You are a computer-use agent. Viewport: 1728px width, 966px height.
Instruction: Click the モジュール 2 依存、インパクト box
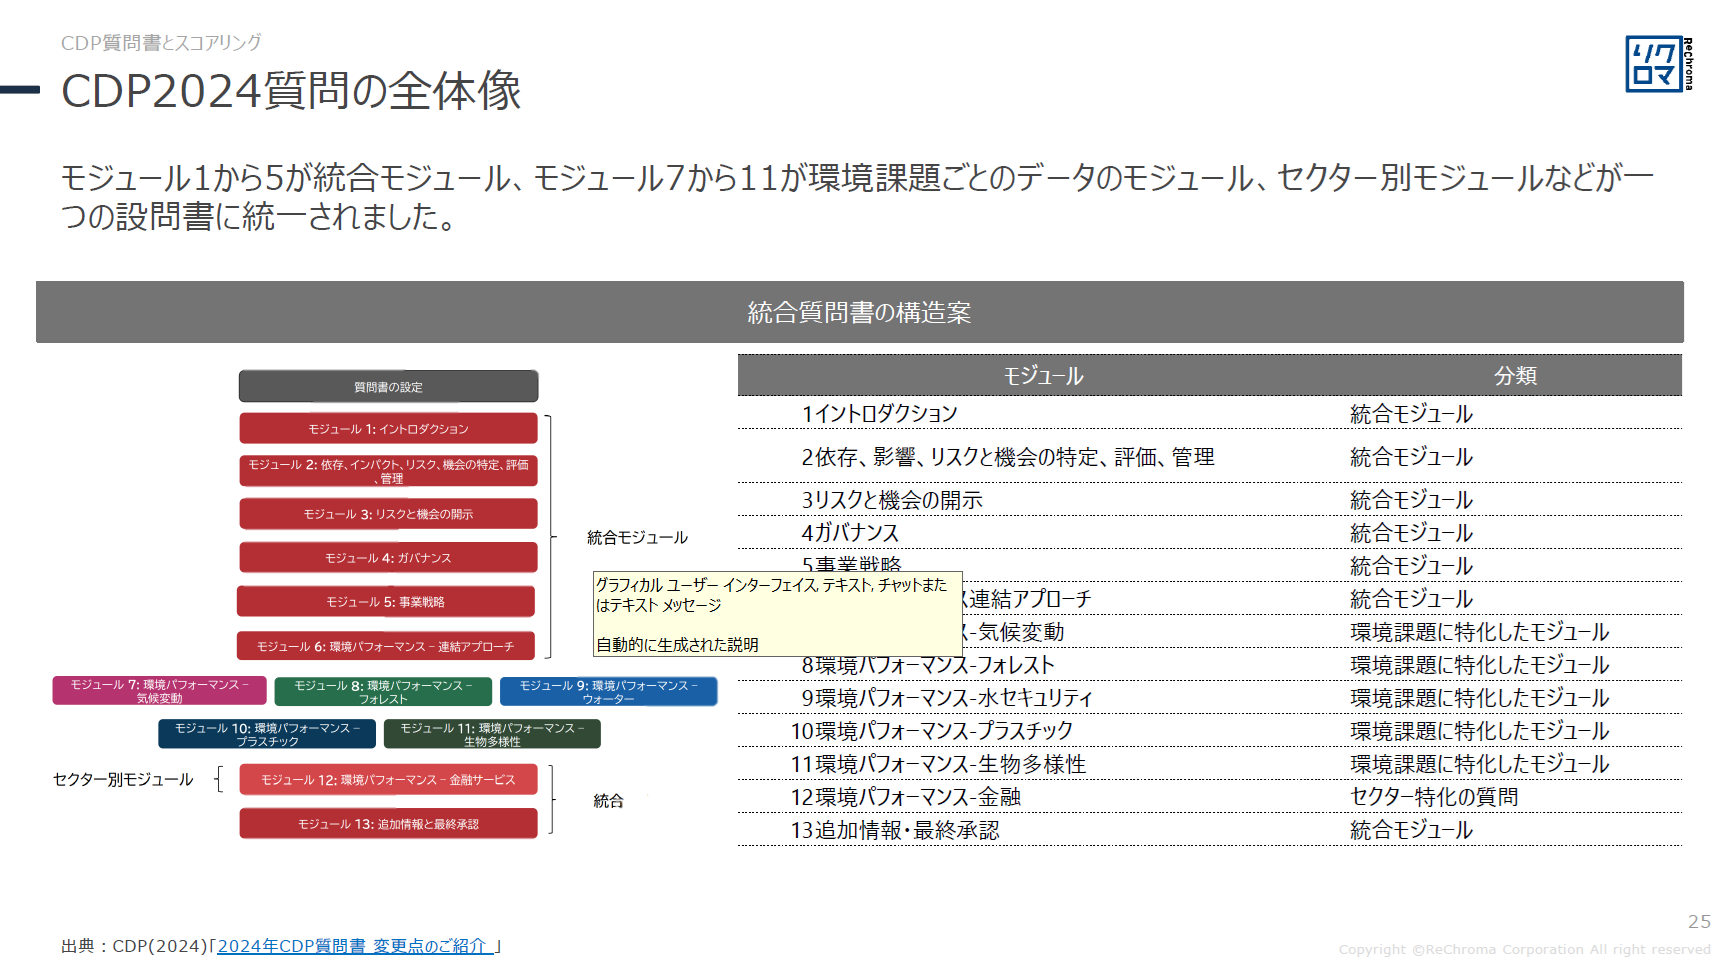coord(388,471)
